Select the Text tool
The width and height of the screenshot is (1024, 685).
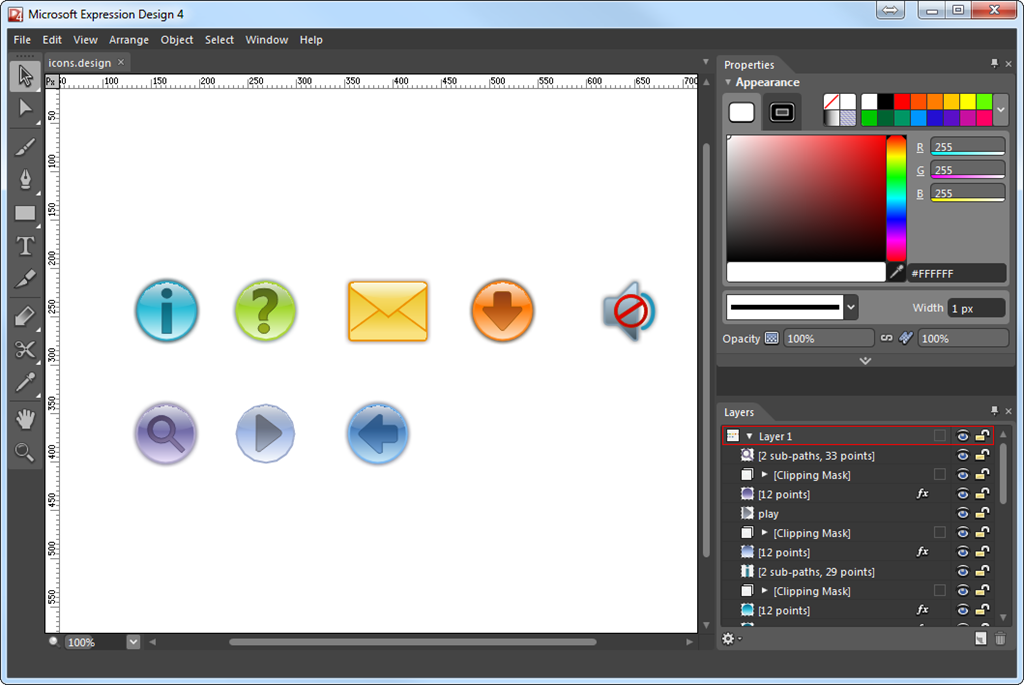(25, 246)
